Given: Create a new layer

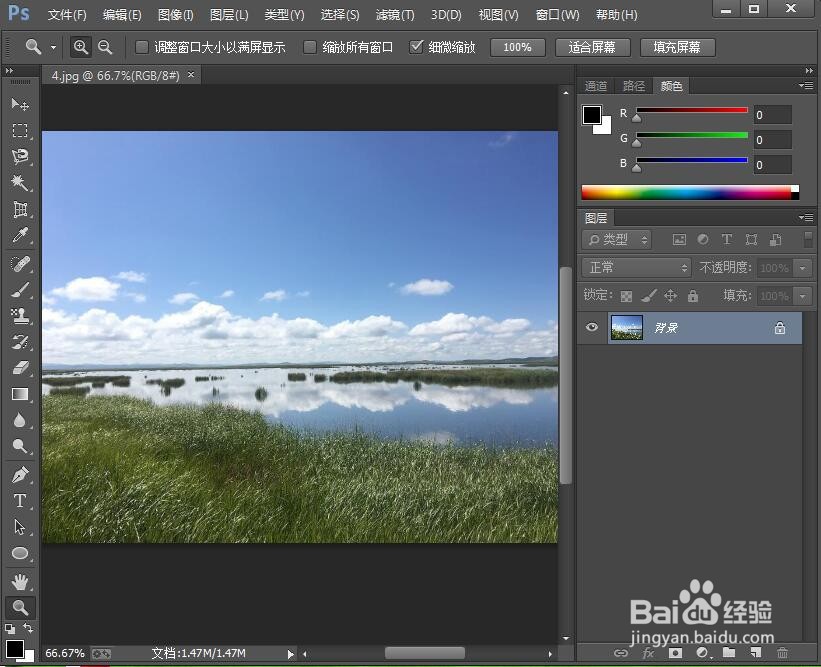Looking at the screenshot, I should [756, 653].
